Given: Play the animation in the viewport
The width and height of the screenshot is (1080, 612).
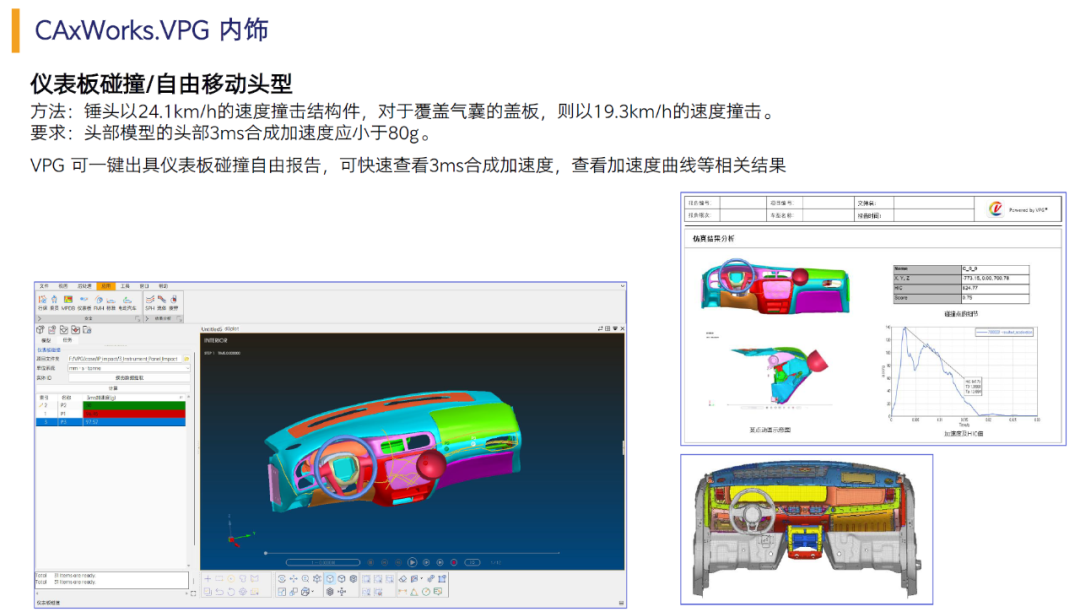Looking at the screenshot, I should (412, 562).
